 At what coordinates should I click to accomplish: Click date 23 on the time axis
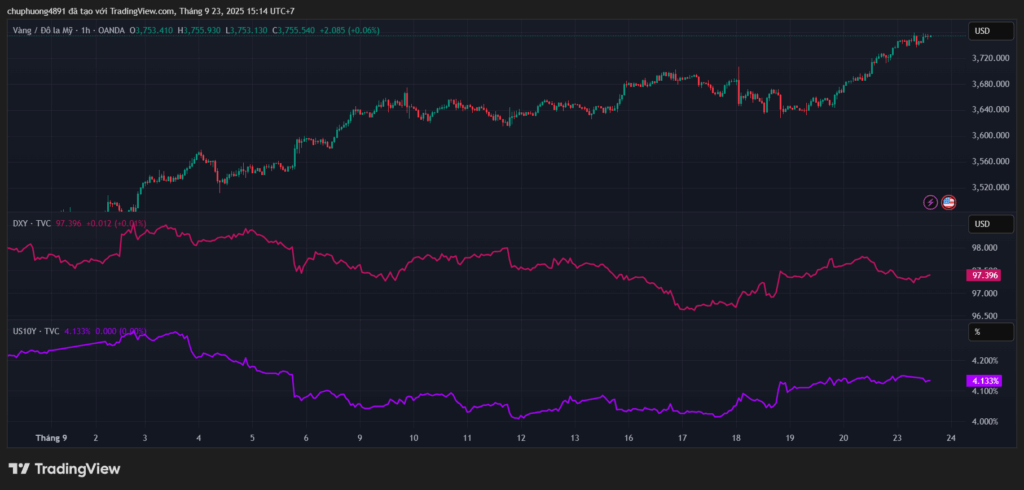[897, 438]
